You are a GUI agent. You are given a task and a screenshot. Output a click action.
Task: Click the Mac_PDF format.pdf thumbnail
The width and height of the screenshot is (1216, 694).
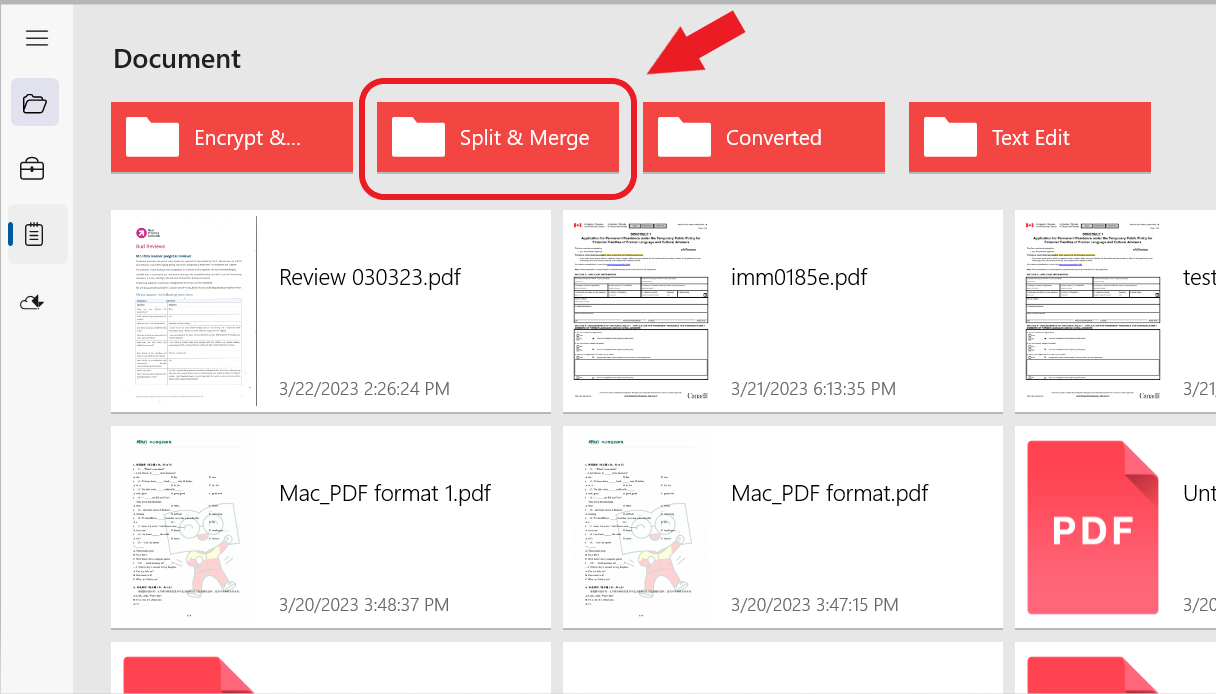point(640,527)
